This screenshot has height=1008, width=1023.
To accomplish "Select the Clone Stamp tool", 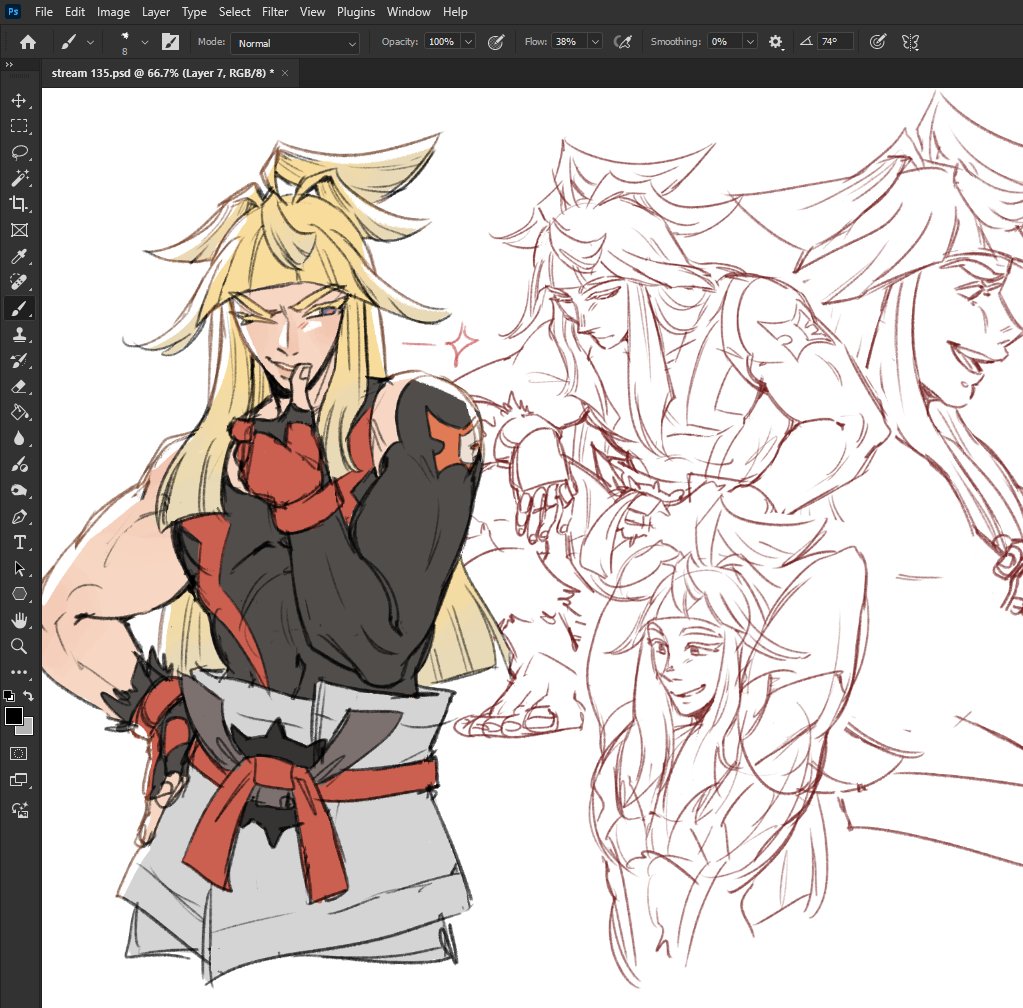I will [x=19, y=334].
